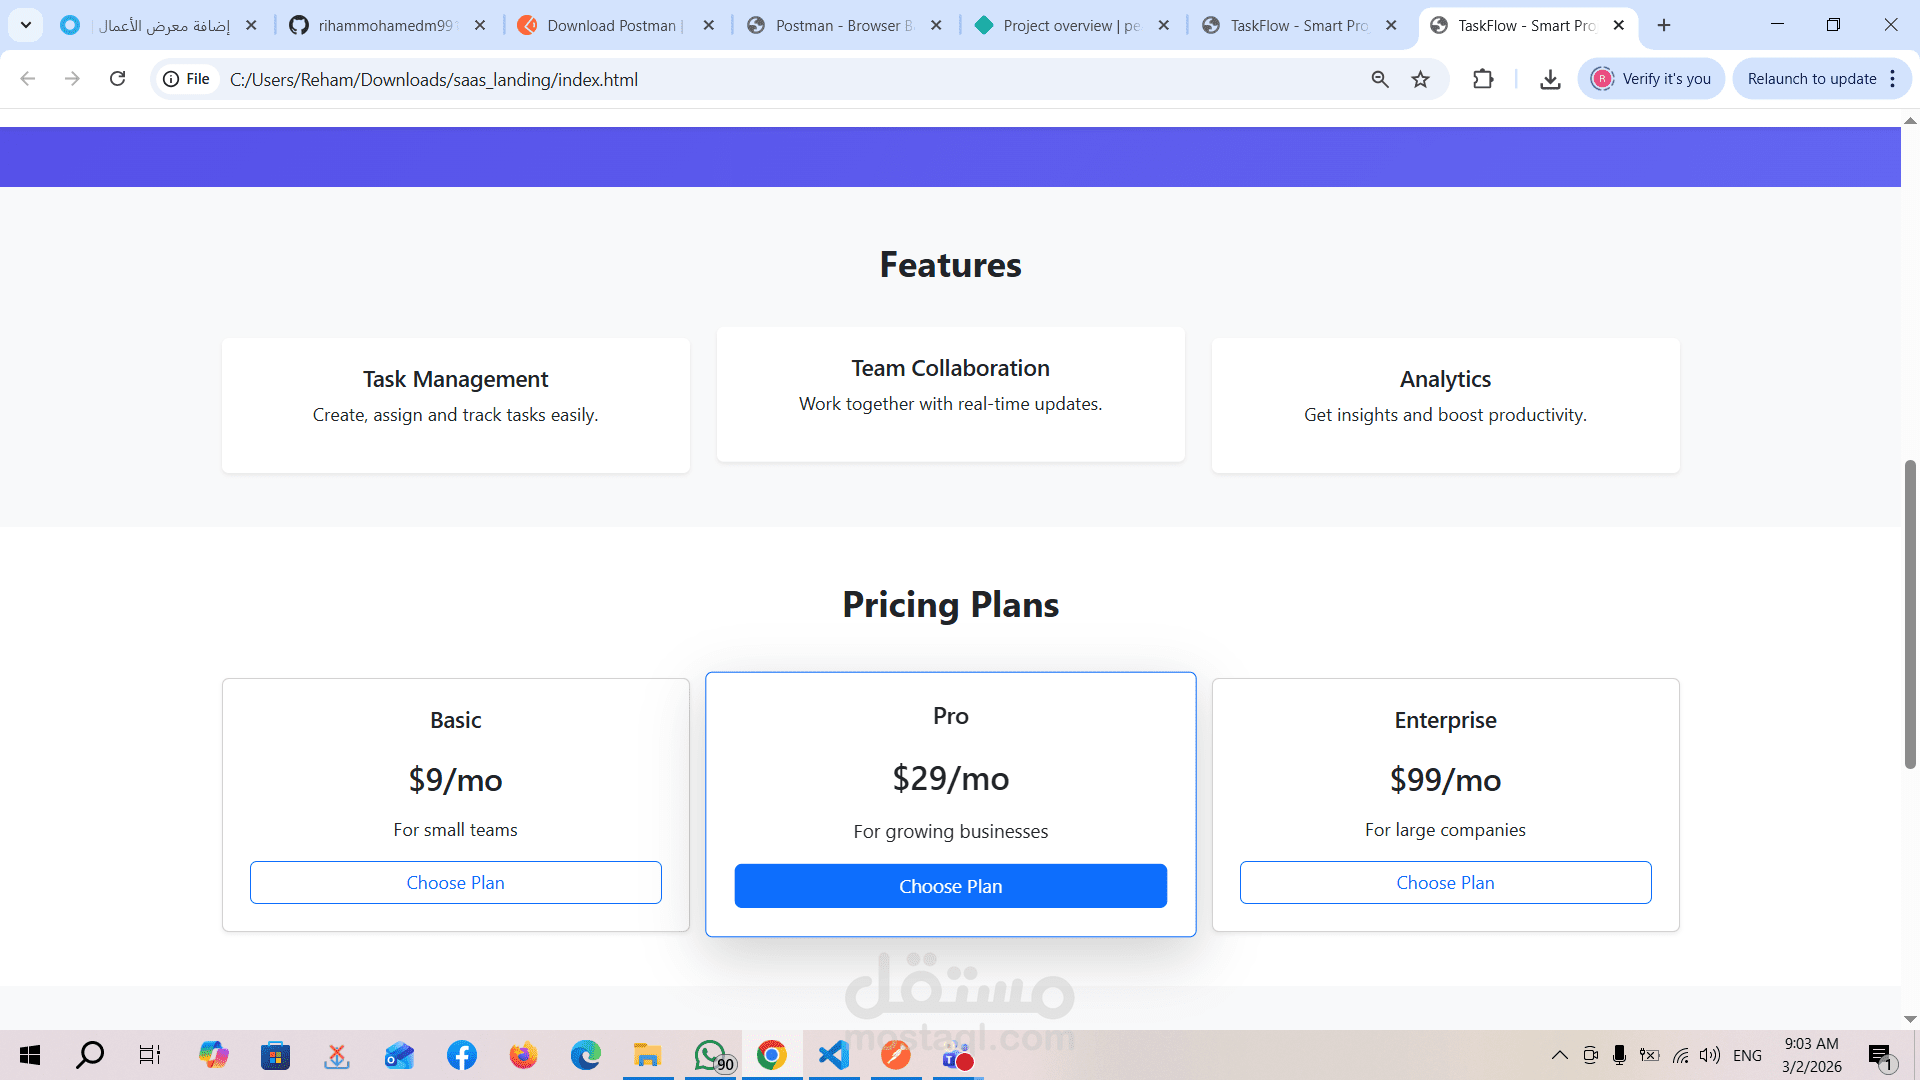
Task: Open the Extensions puzzle icon
Action: pyautogui.click(x=1483, y=79)
